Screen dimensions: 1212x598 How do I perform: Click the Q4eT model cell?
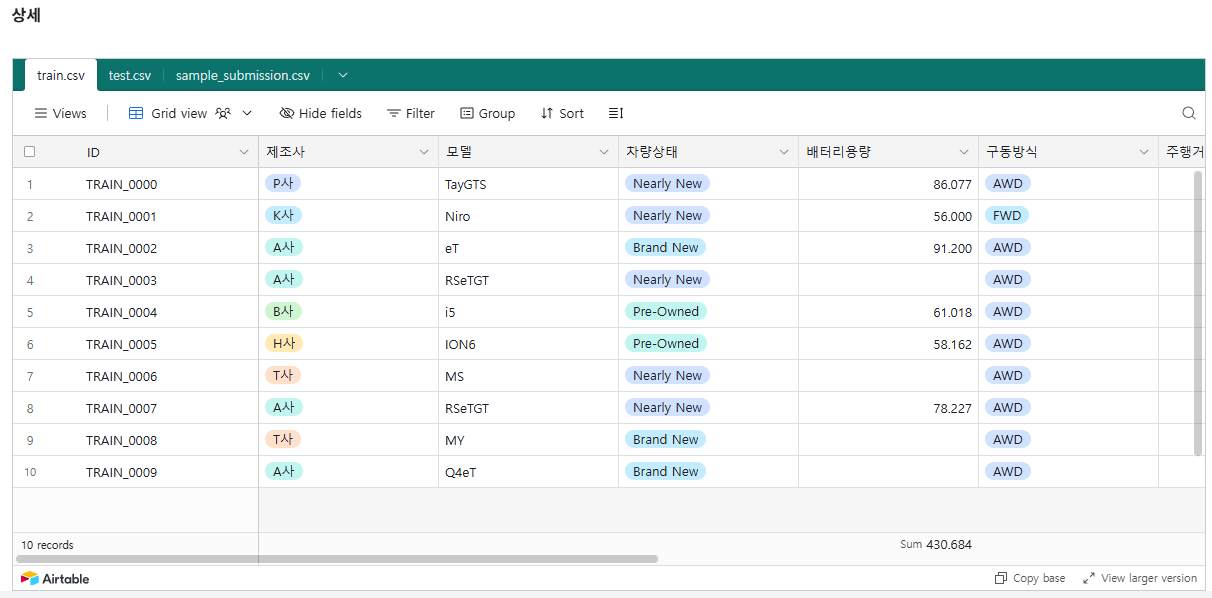point(529,472)
